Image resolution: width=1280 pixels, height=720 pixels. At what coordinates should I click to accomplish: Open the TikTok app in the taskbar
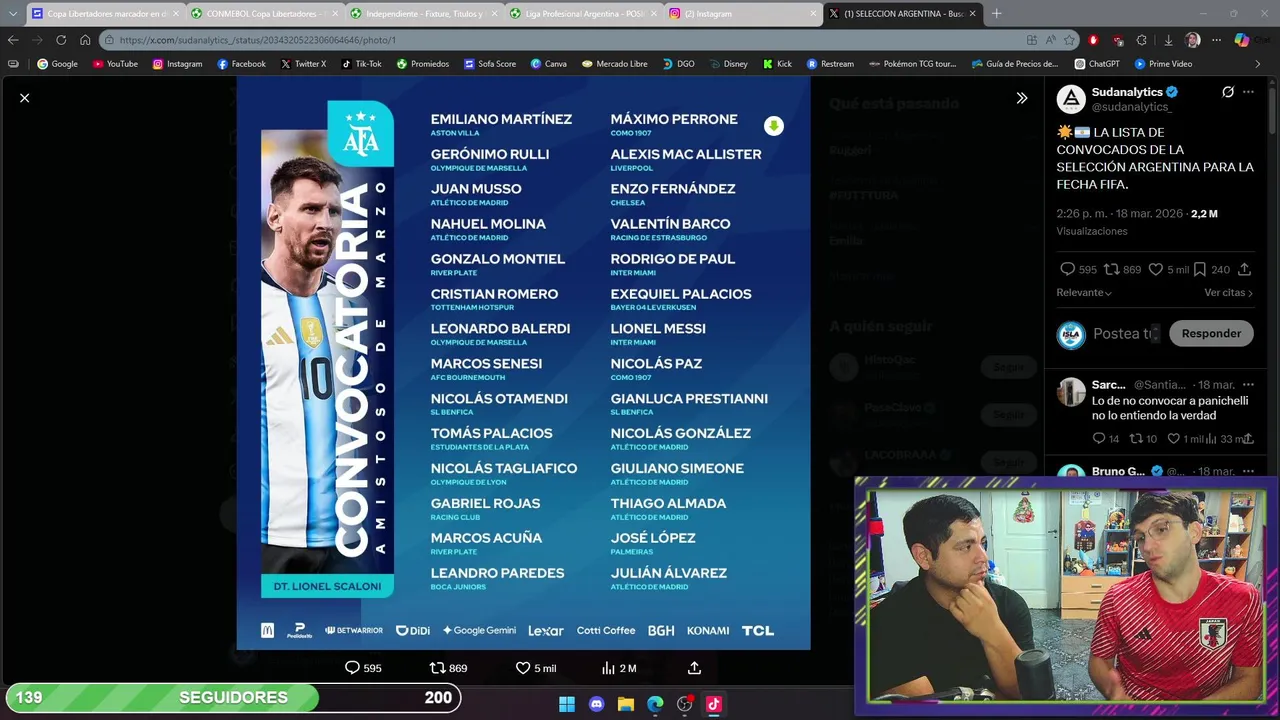pyautogui.click(x=714, y=704)
